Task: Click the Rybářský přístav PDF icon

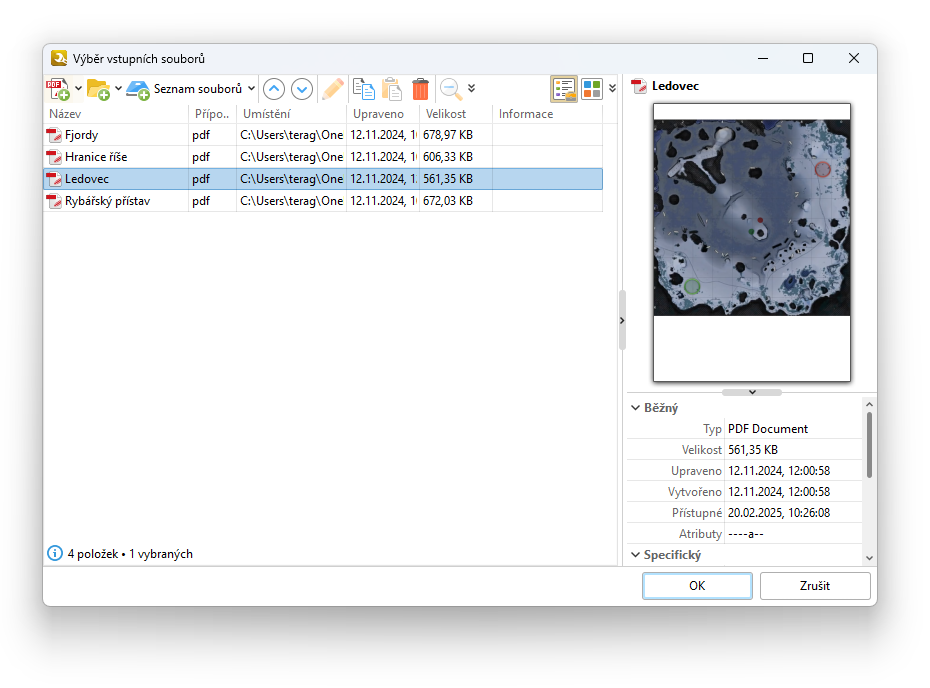Action: (55, 201)
